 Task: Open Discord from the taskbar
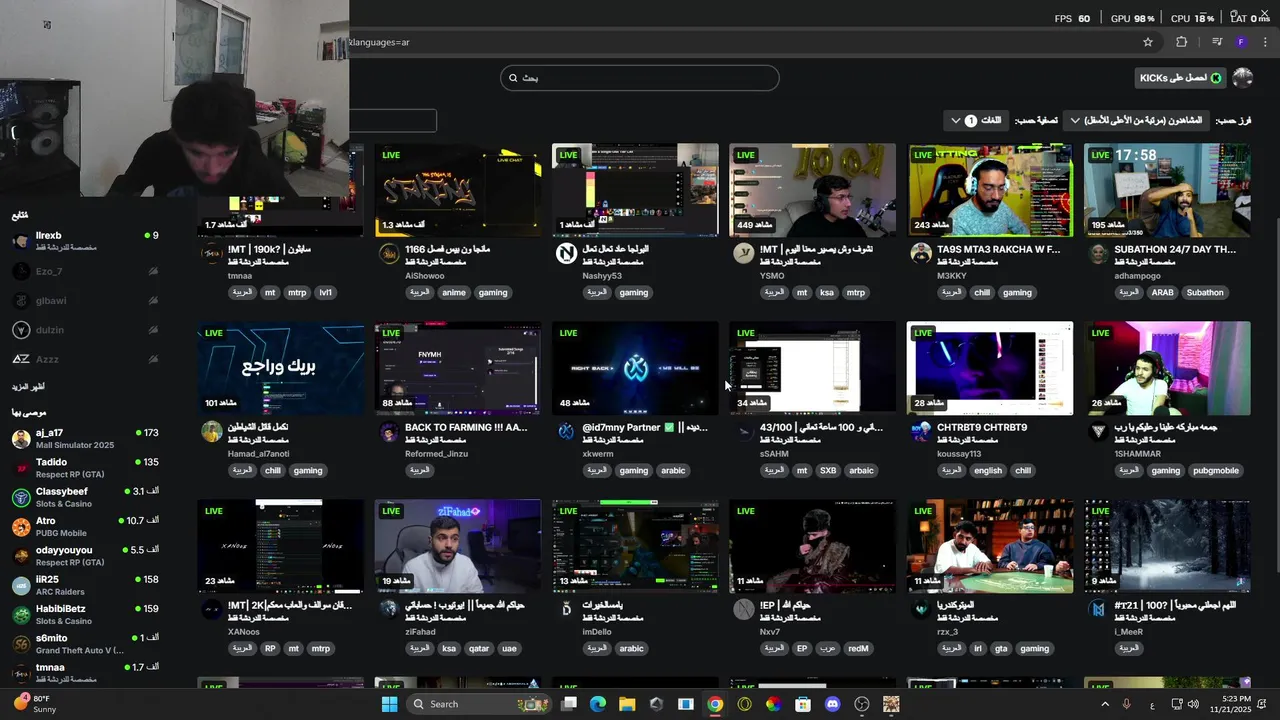(832, 704)
